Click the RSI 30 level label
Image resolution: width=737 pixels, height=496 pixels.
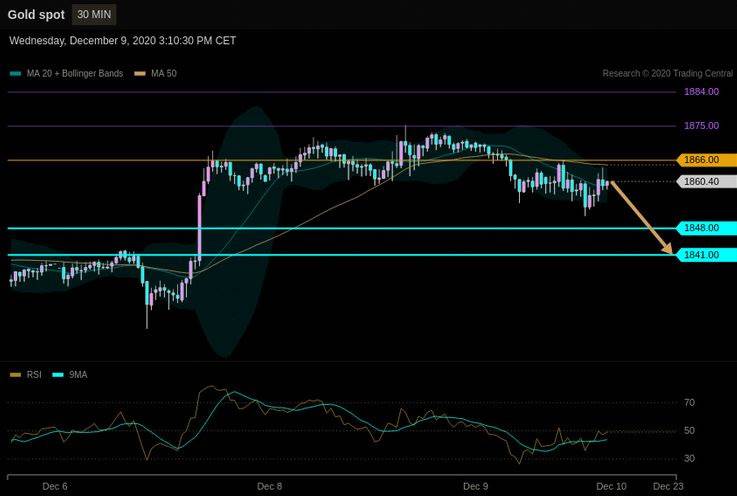pos(690,458)
